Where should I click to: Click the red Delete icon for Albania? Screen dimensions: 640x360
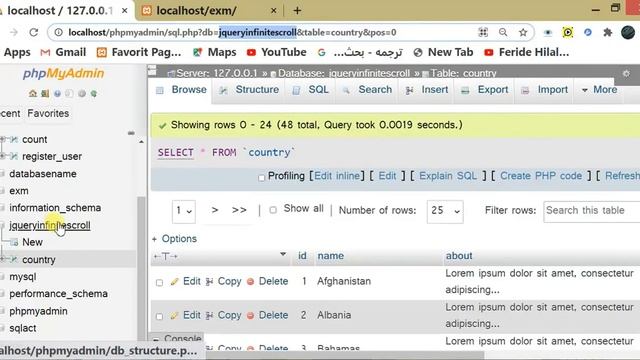pyautogui.click(x=251, y=315)
